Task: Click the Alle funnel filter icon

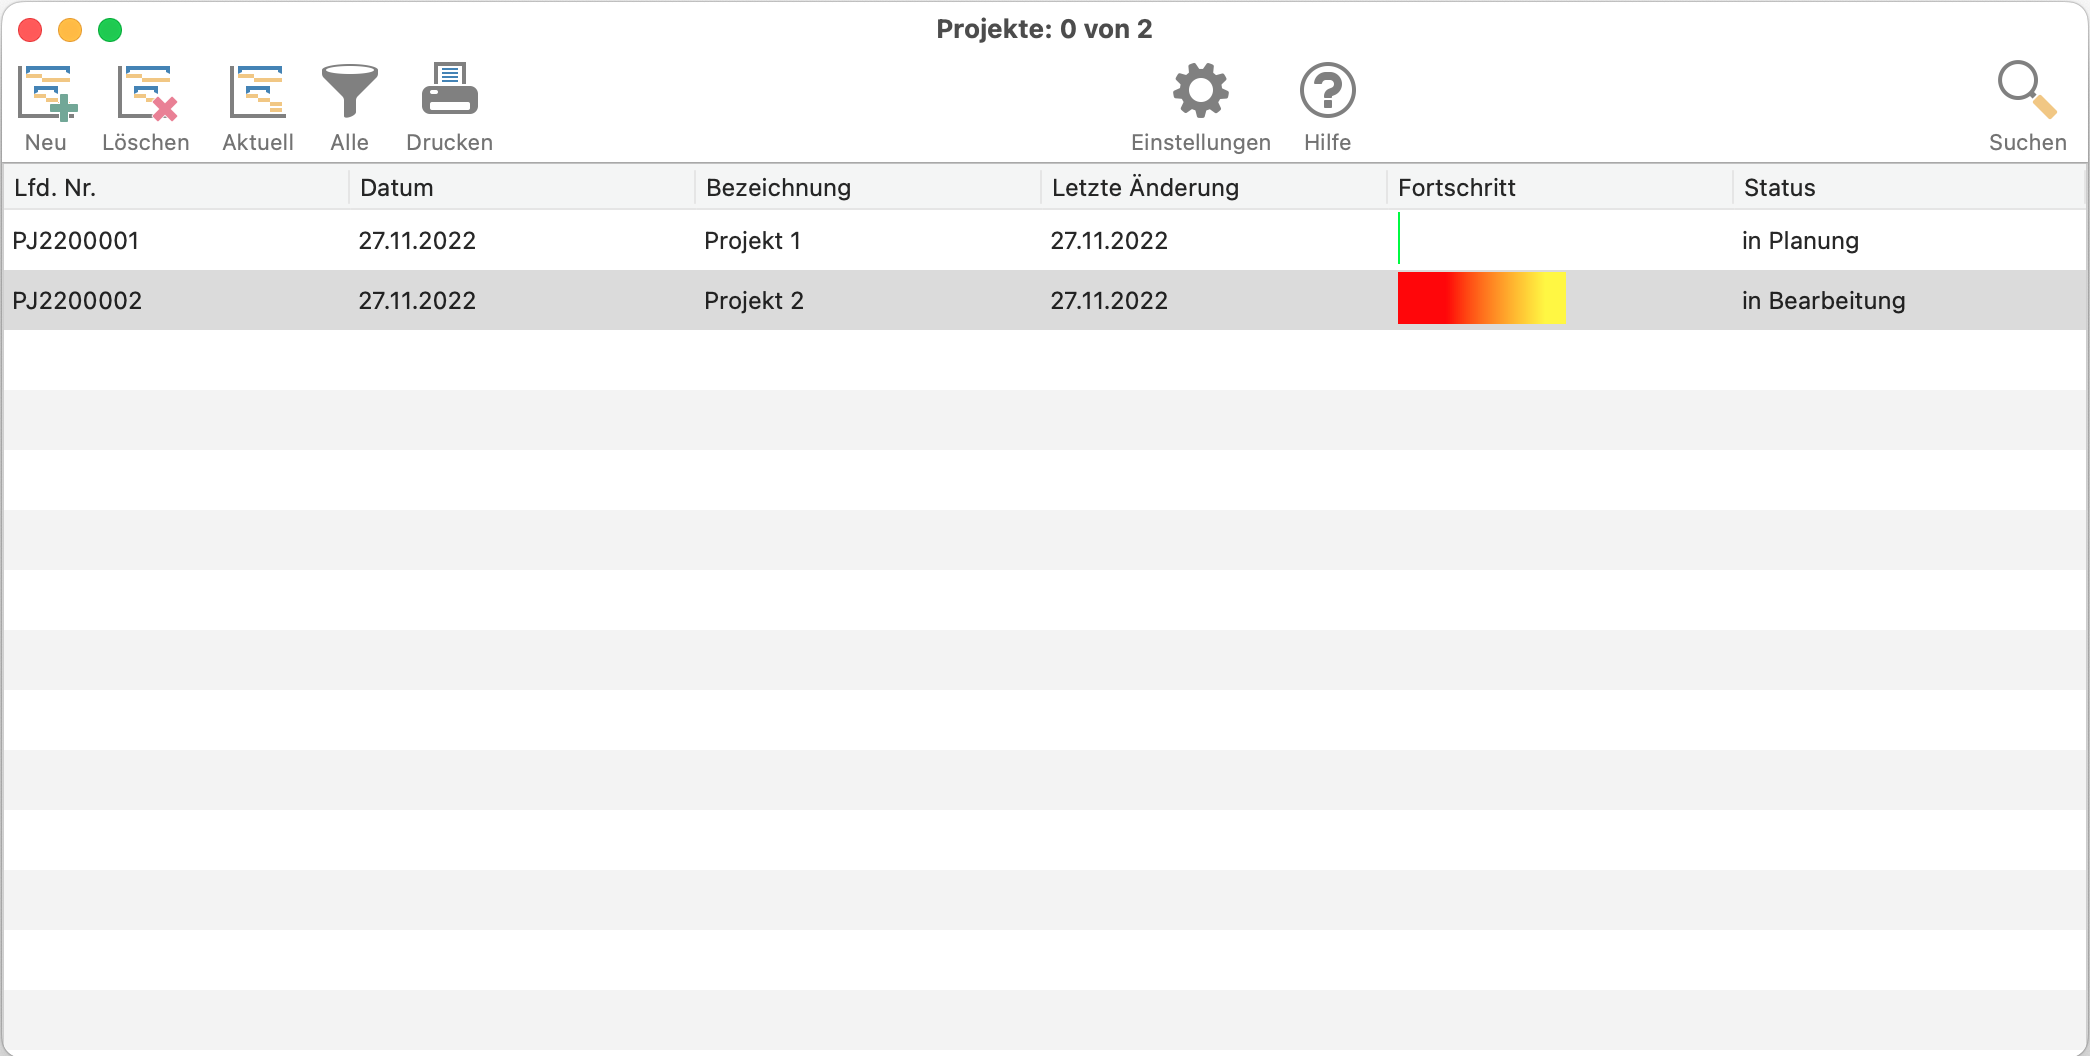Action: pyautogui.click(x=350, y=92)
